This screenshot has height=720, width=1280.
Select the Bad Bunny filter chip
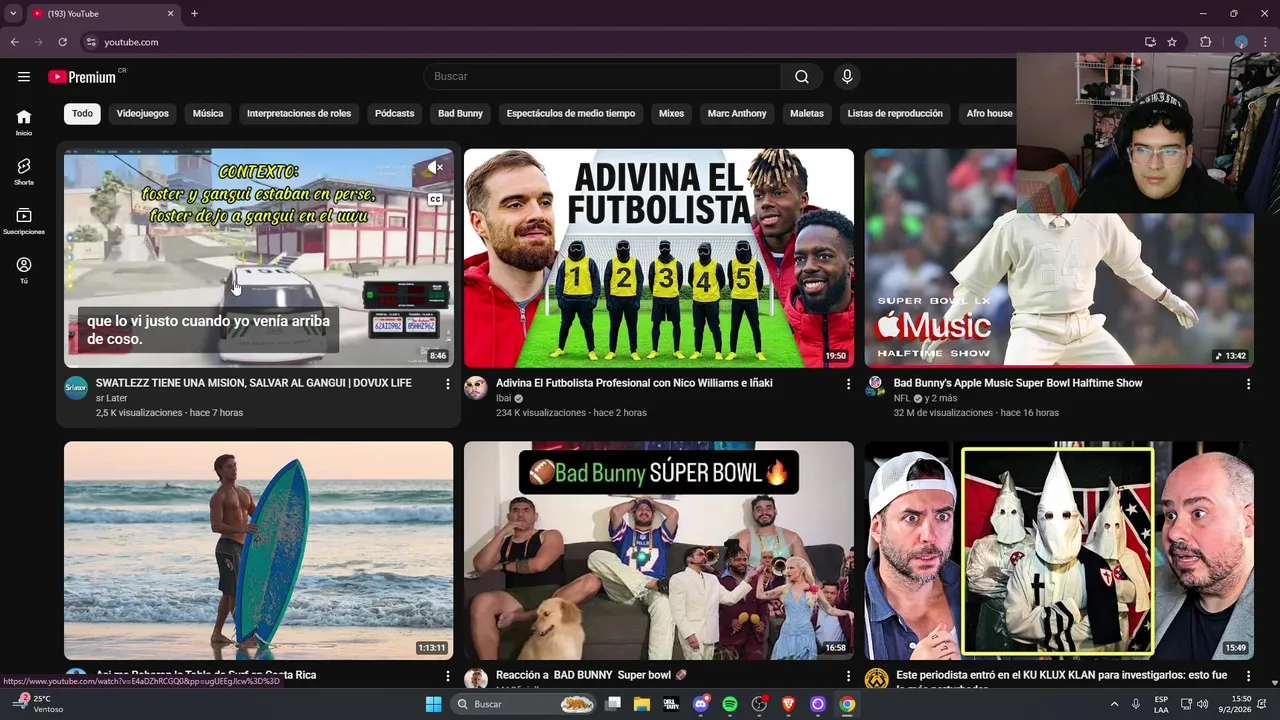point(460,113)
